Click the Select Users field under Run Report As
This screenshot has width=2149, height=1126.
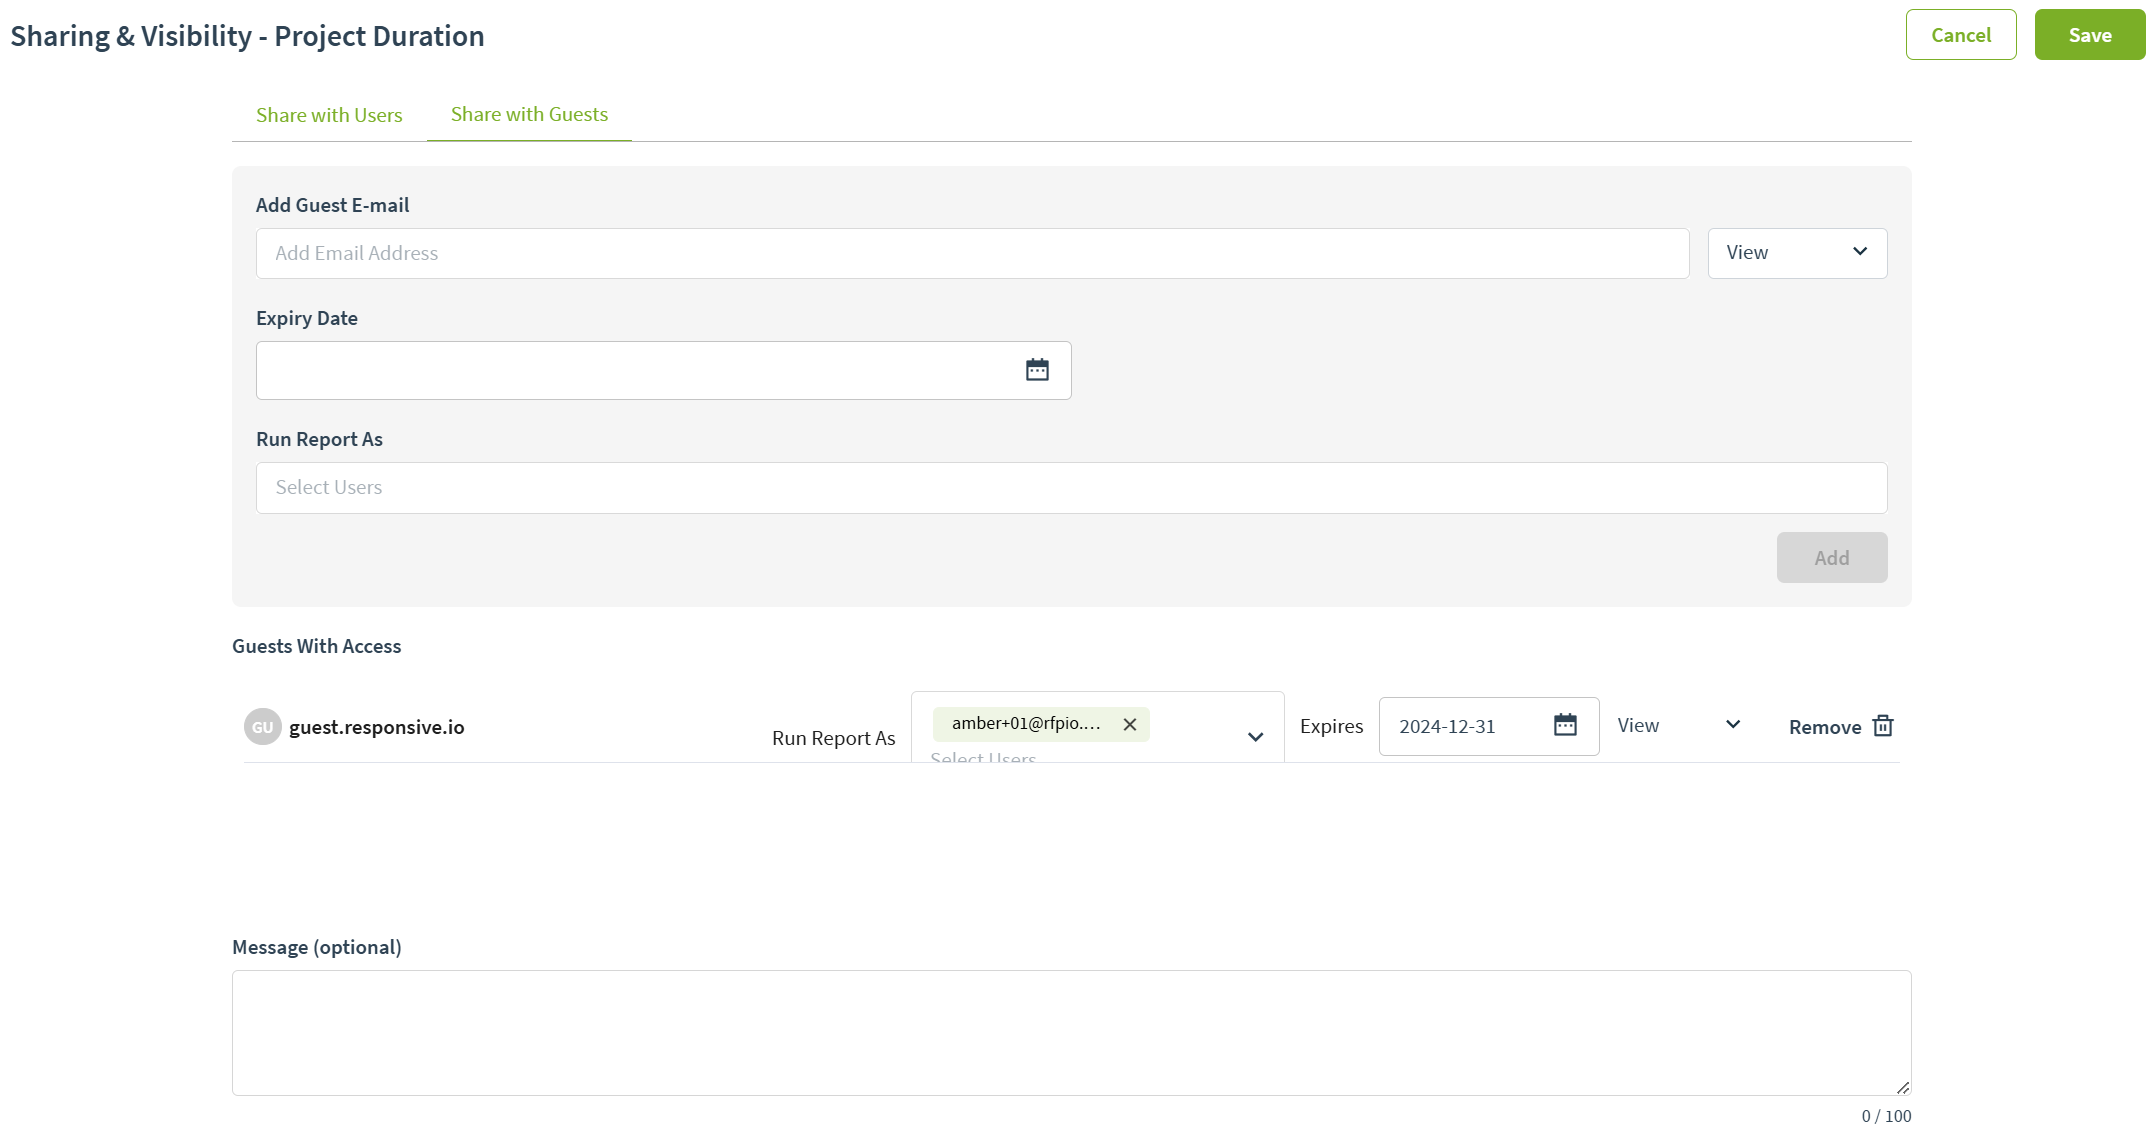click(x=1070, y=488)
